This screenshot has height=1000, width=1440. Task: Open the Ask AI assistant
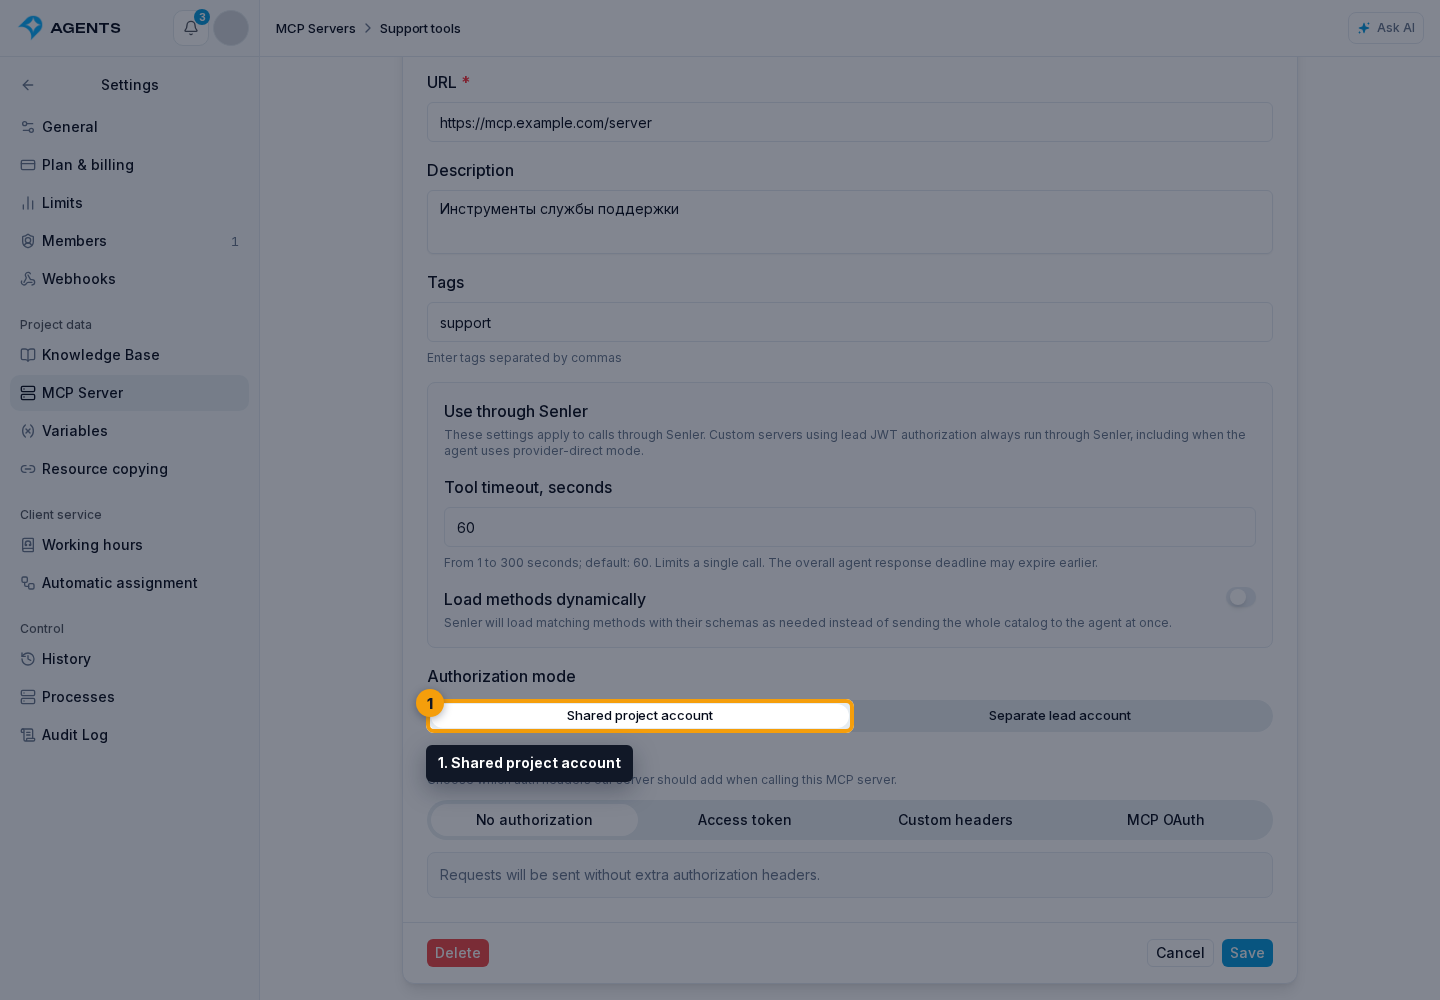(x=1386, y=28)
